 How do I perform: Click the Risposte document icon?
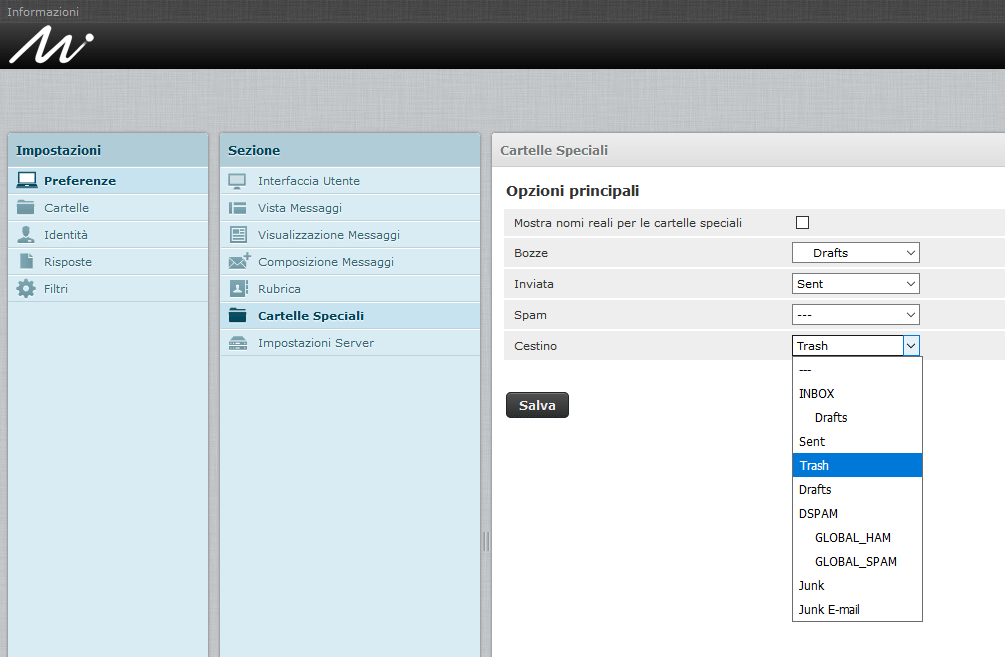(27, 262)
